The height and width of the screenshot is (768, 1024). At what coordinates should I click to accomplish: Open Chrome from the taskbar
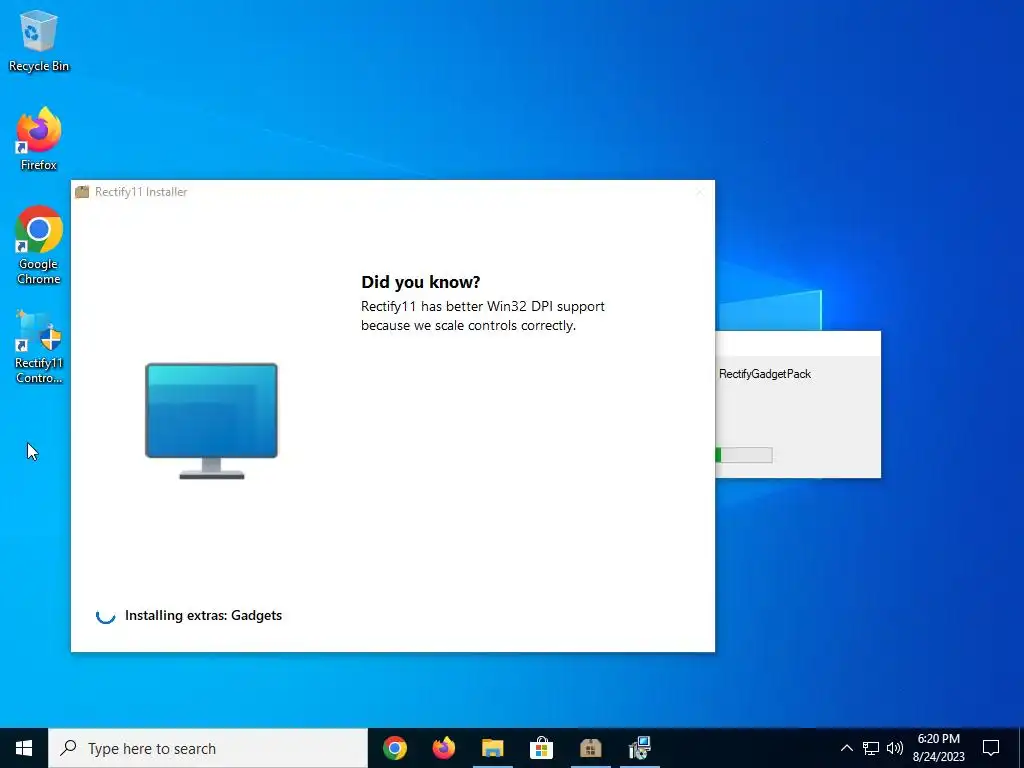[395, 748]
